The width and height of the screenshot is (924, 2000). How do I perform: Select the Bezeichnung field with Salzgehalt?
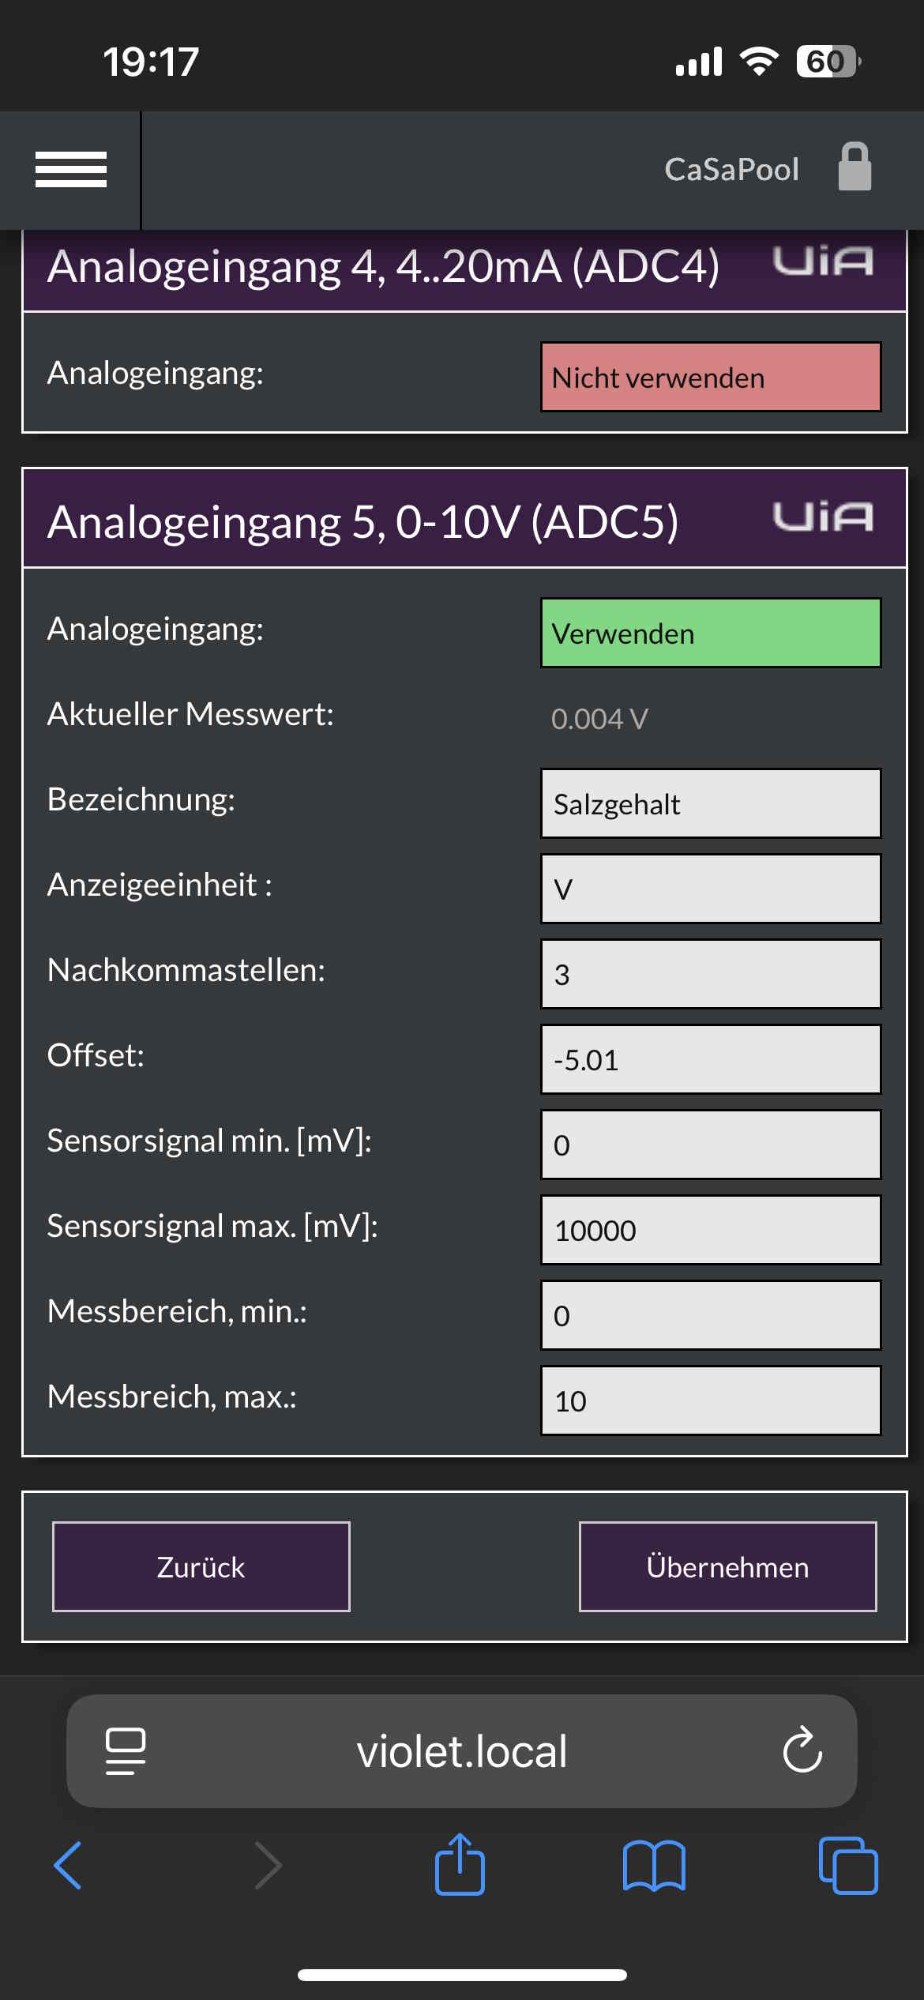click(711, 803)
